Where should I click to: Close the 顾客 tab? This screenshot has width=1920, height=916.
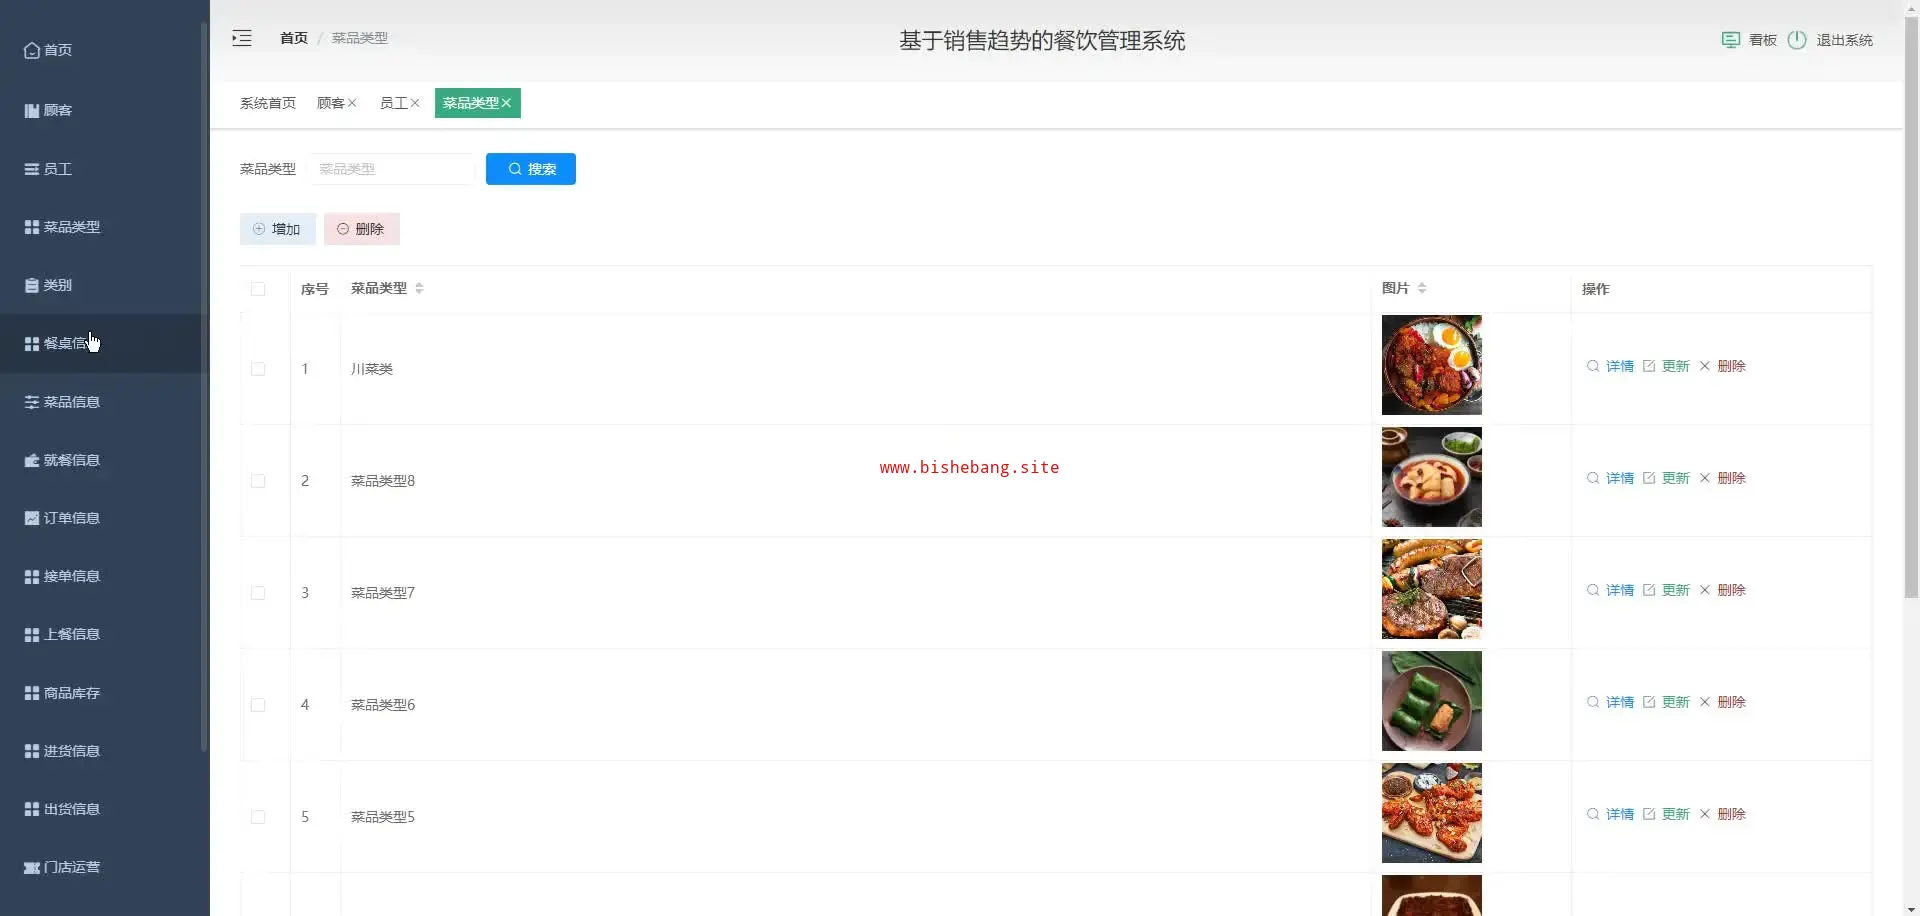(352, 103)
